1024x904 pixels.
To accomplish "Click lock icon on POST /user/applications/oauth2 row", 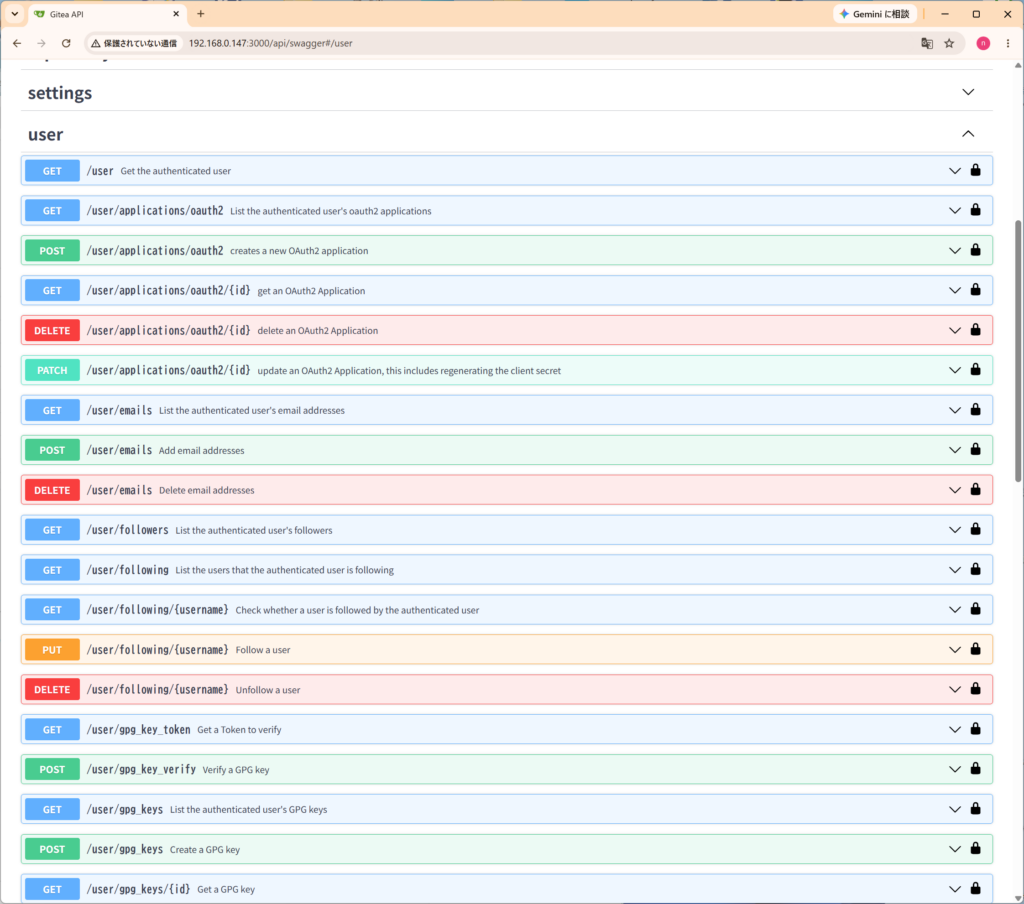I will pos(975,250).
